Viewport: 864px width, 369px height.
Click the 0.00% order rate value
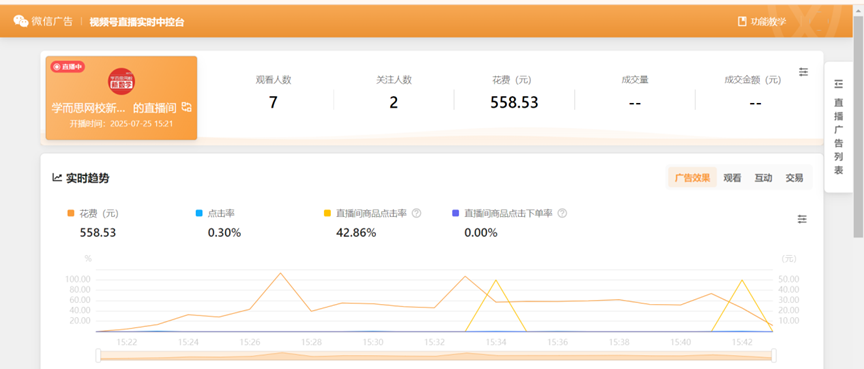coord(480,233)
